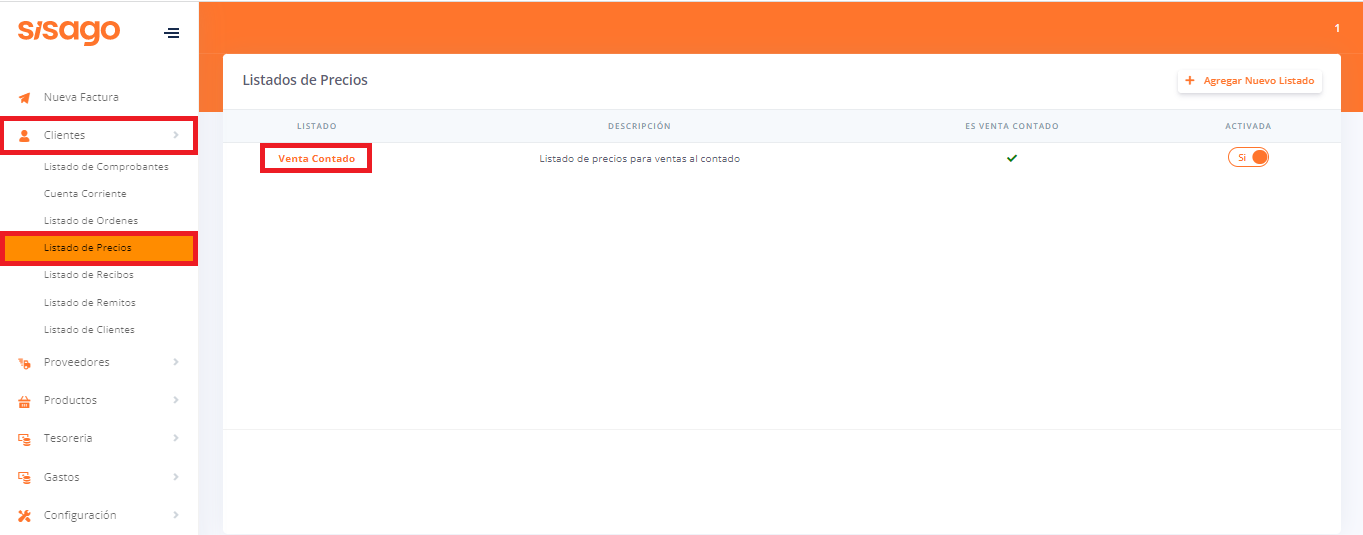The height and width of the screenshot is (535, 1363).
Task: Open the Venta Contado price list link
Action: (x=316, y=159)
